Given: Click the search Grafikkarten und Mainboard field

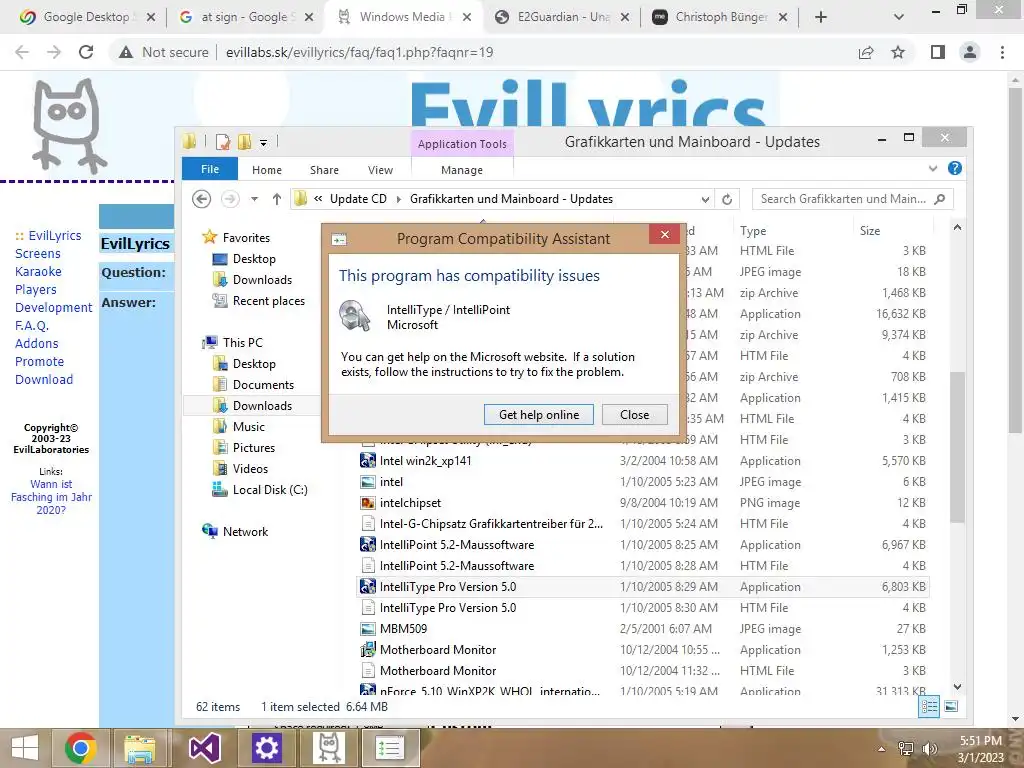Looking at the screenshot, I should click(852, 199).
